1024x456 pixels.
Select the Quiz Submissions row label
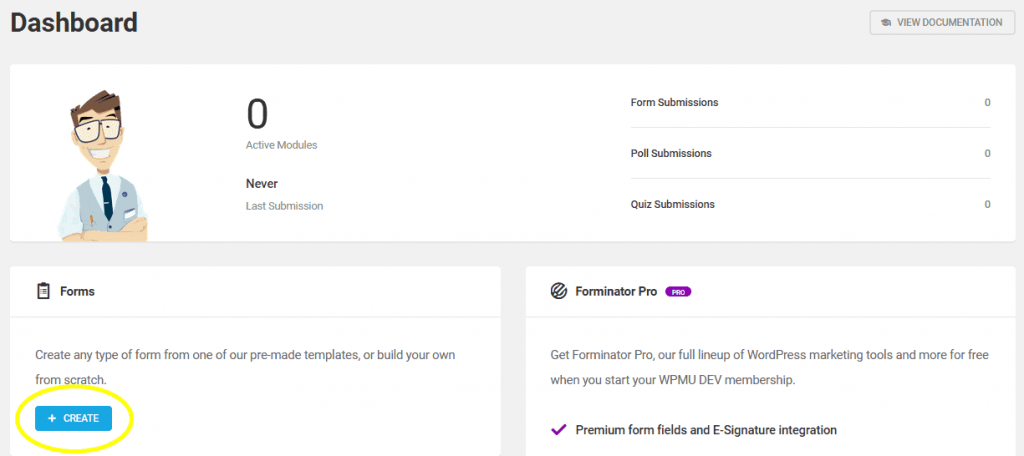[x=672, y=204]
